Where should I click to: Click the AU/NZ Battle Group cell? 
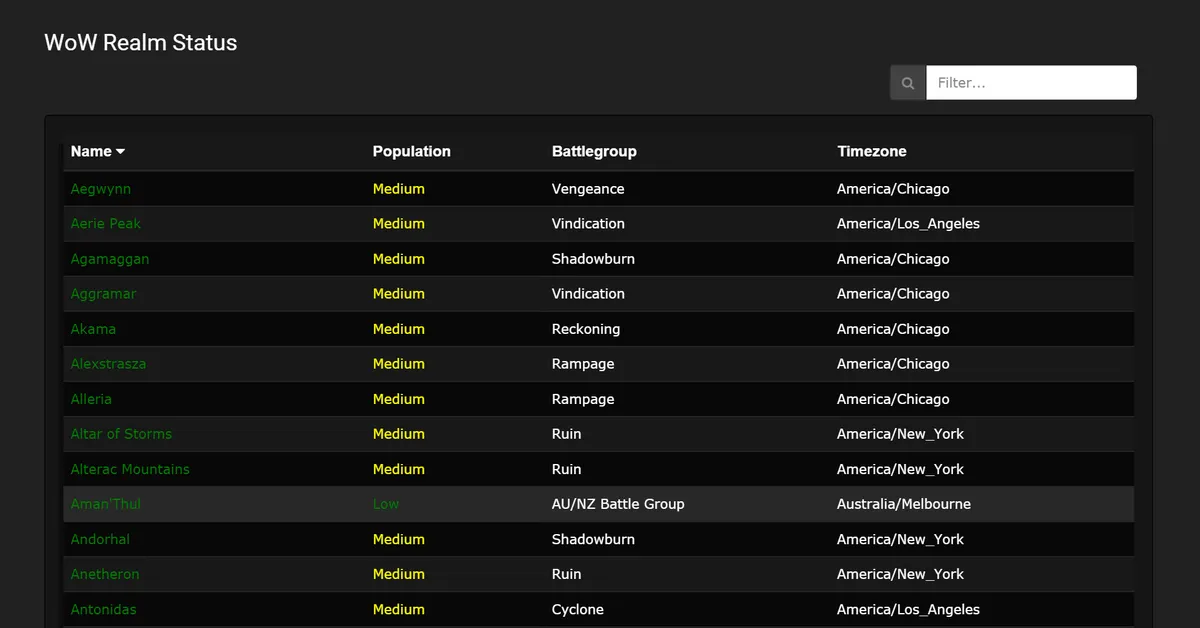(617, 504)
